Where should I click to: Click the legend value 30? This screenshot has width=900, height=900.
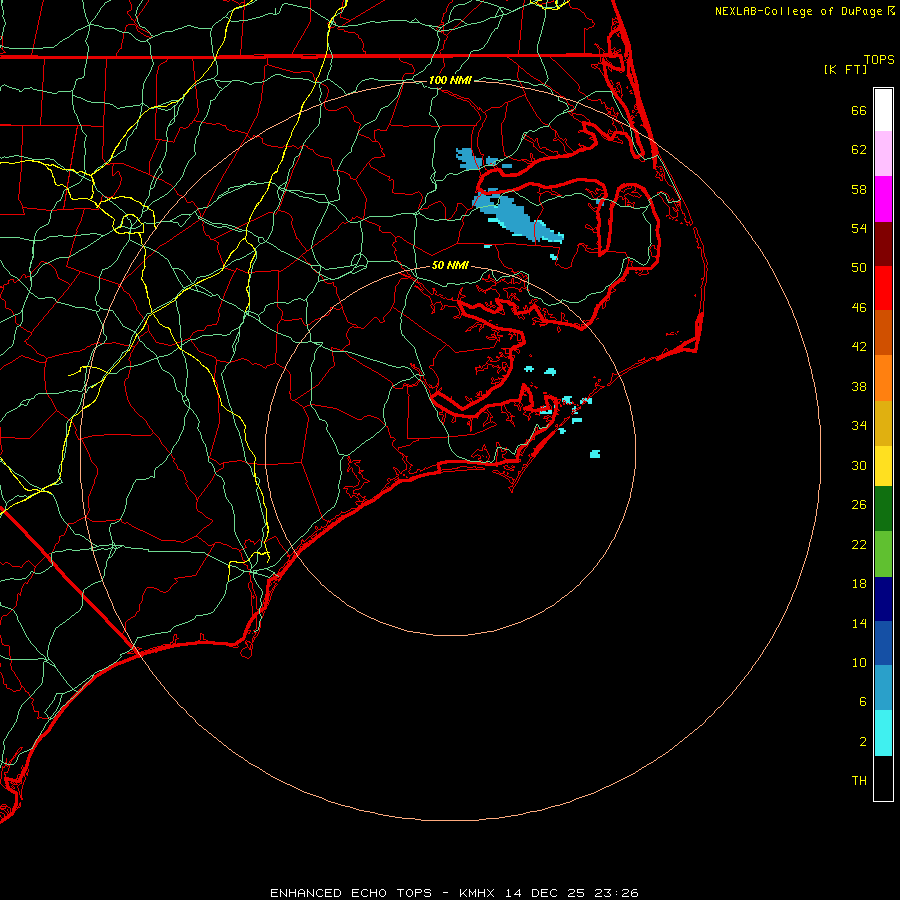(859, 465)
